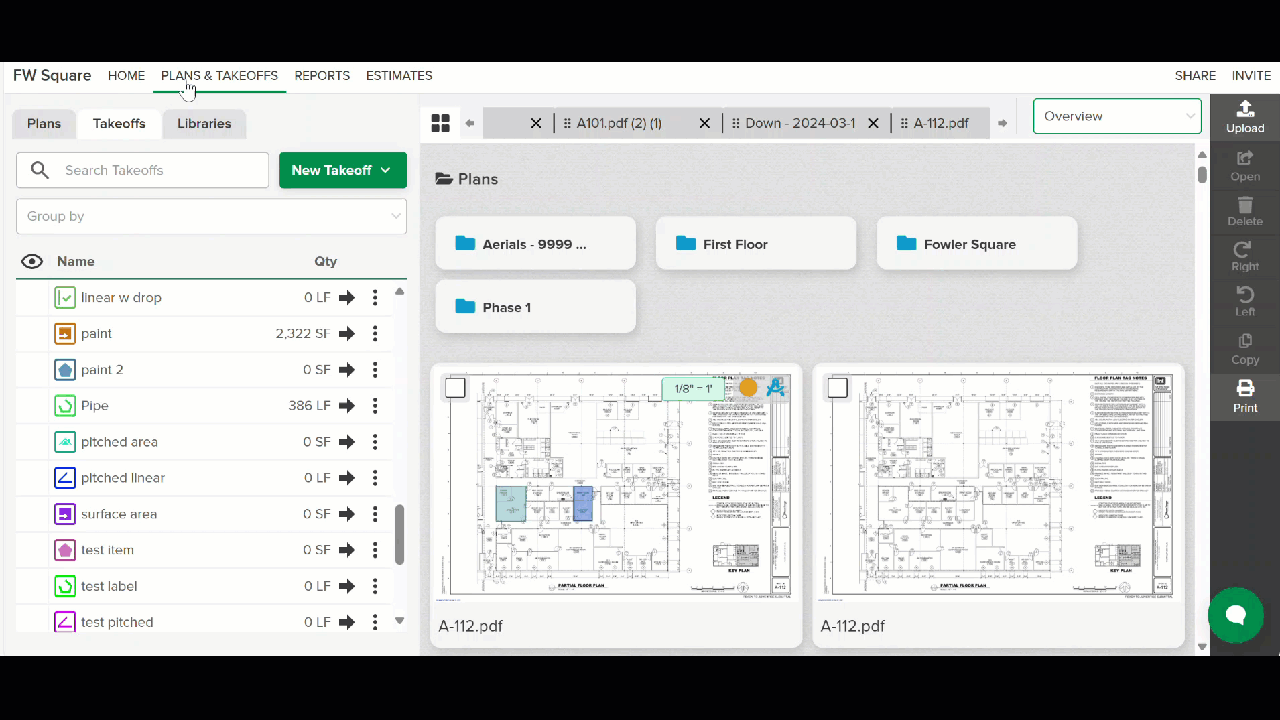Click the 1/8" = 1' scale badge
The image size is (1280, 720).
[693, 389]
